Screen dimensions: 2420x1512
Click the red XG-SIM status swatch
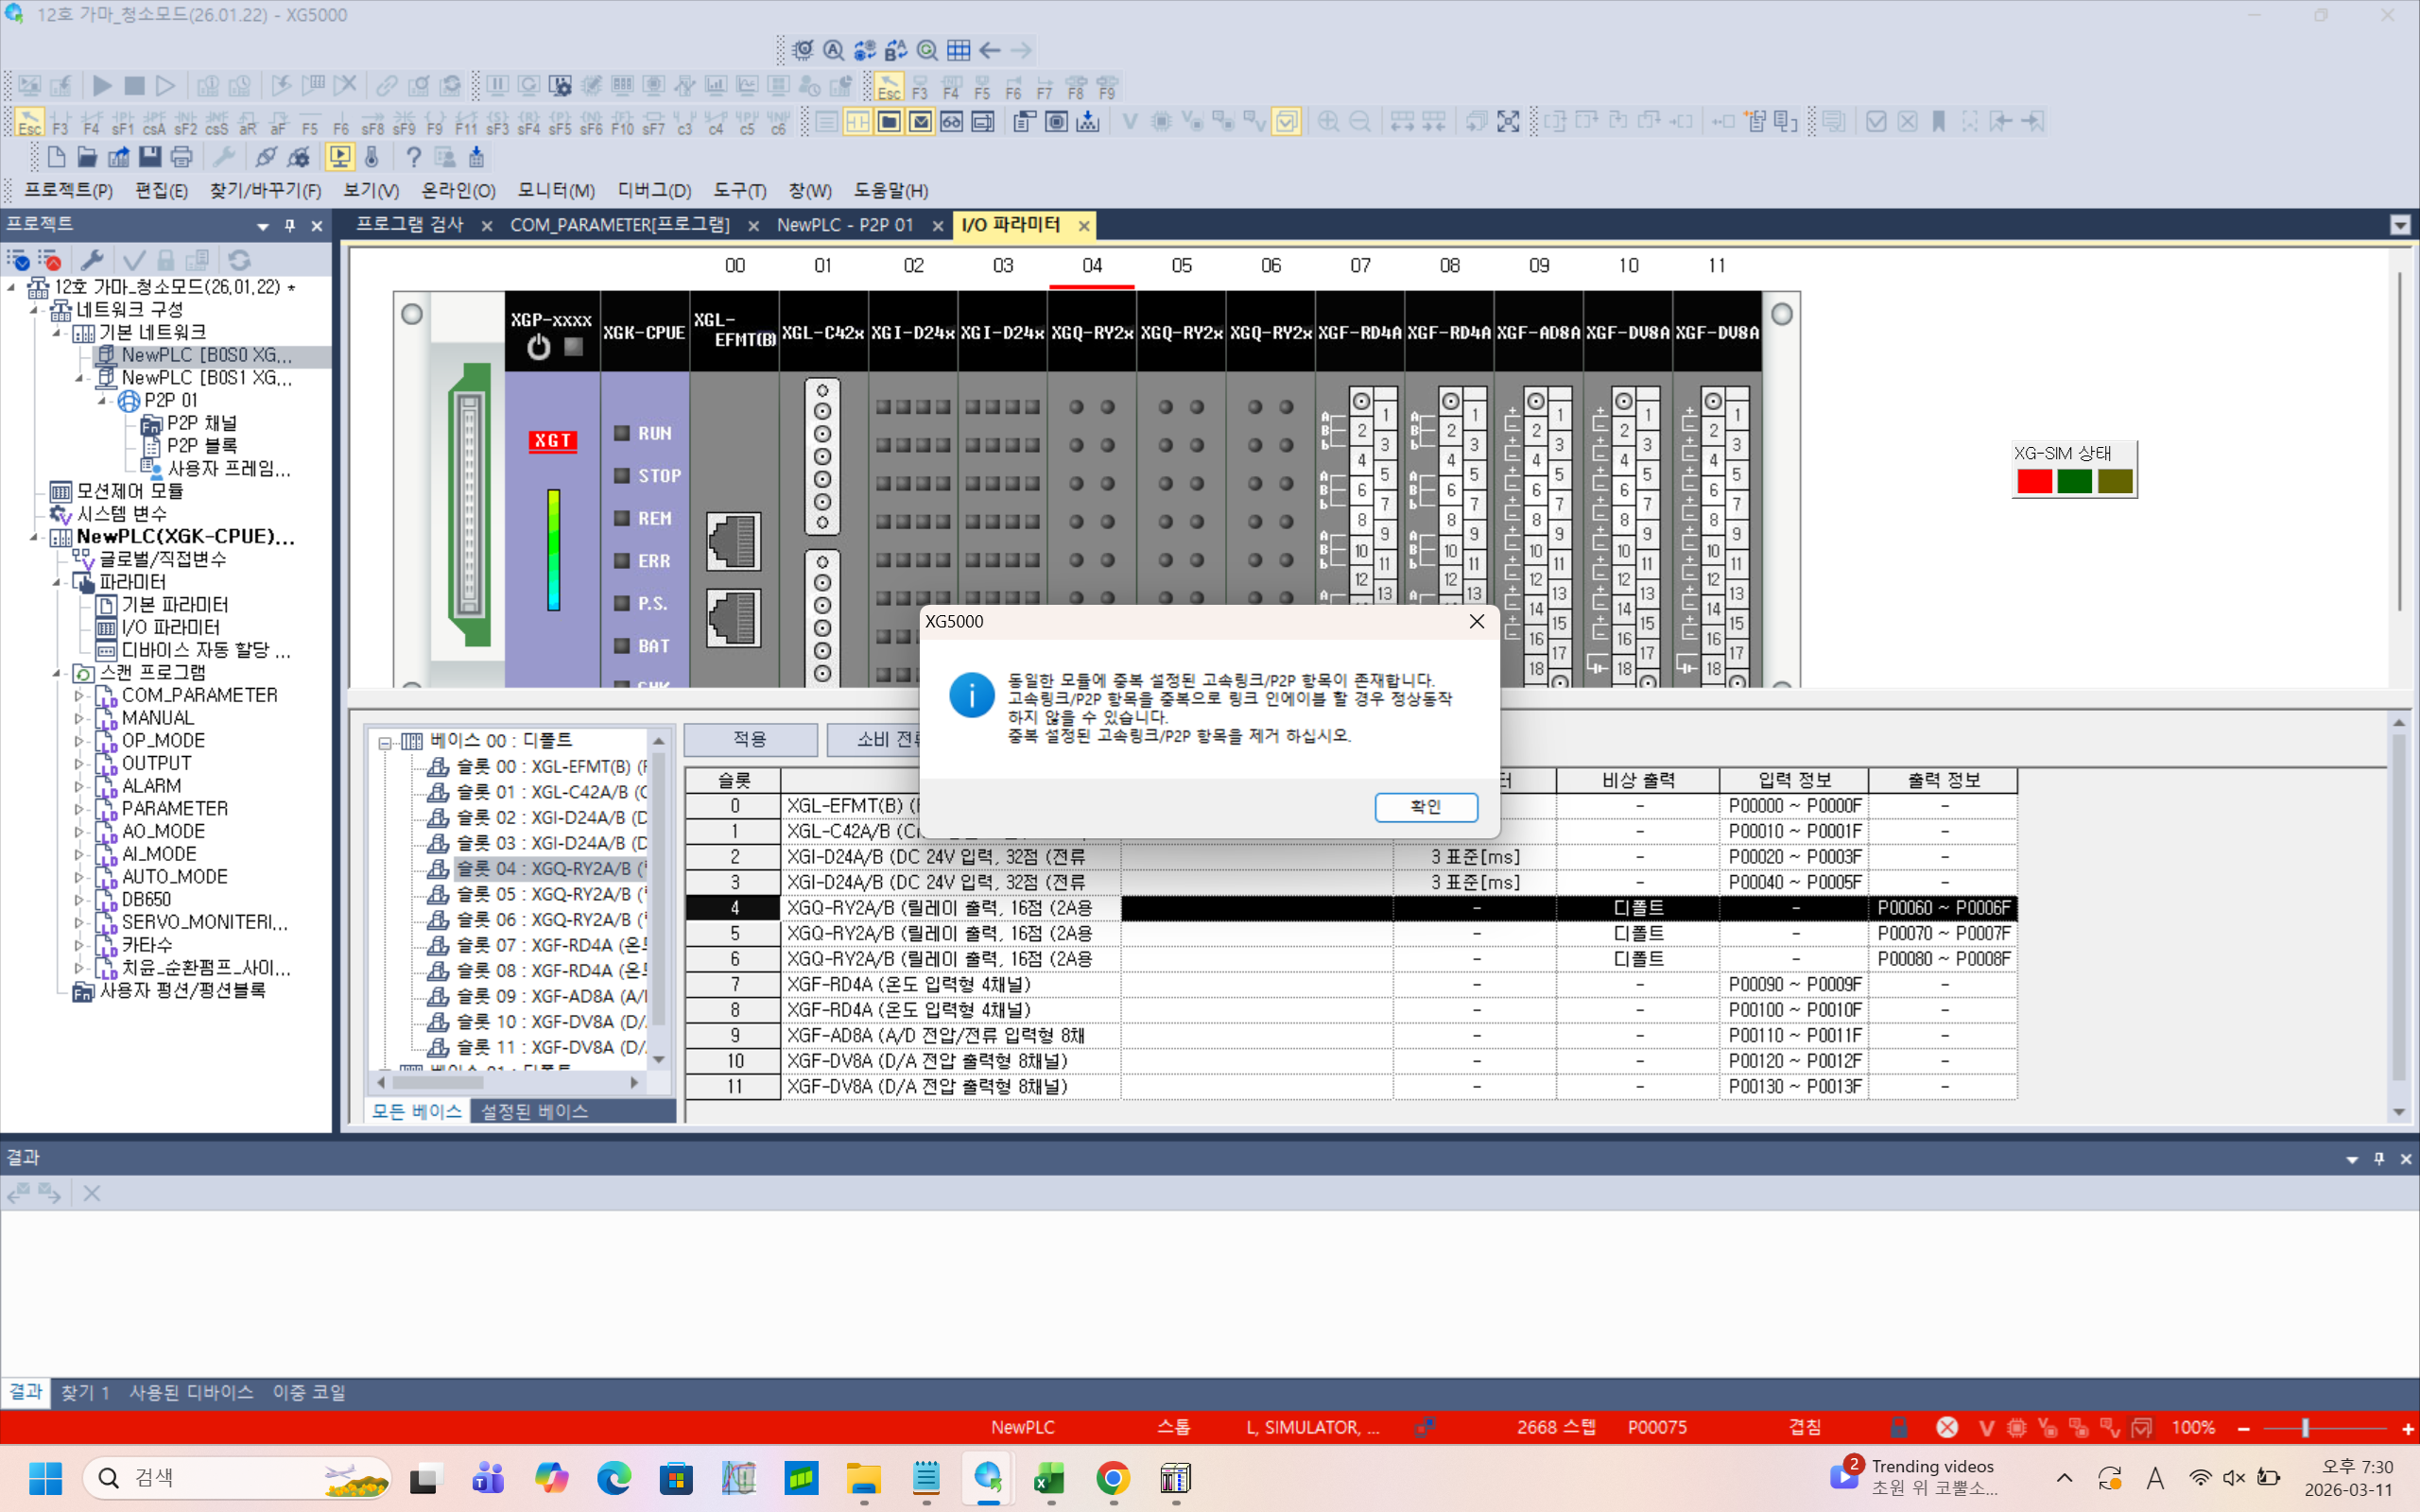tap(2034, 481)
